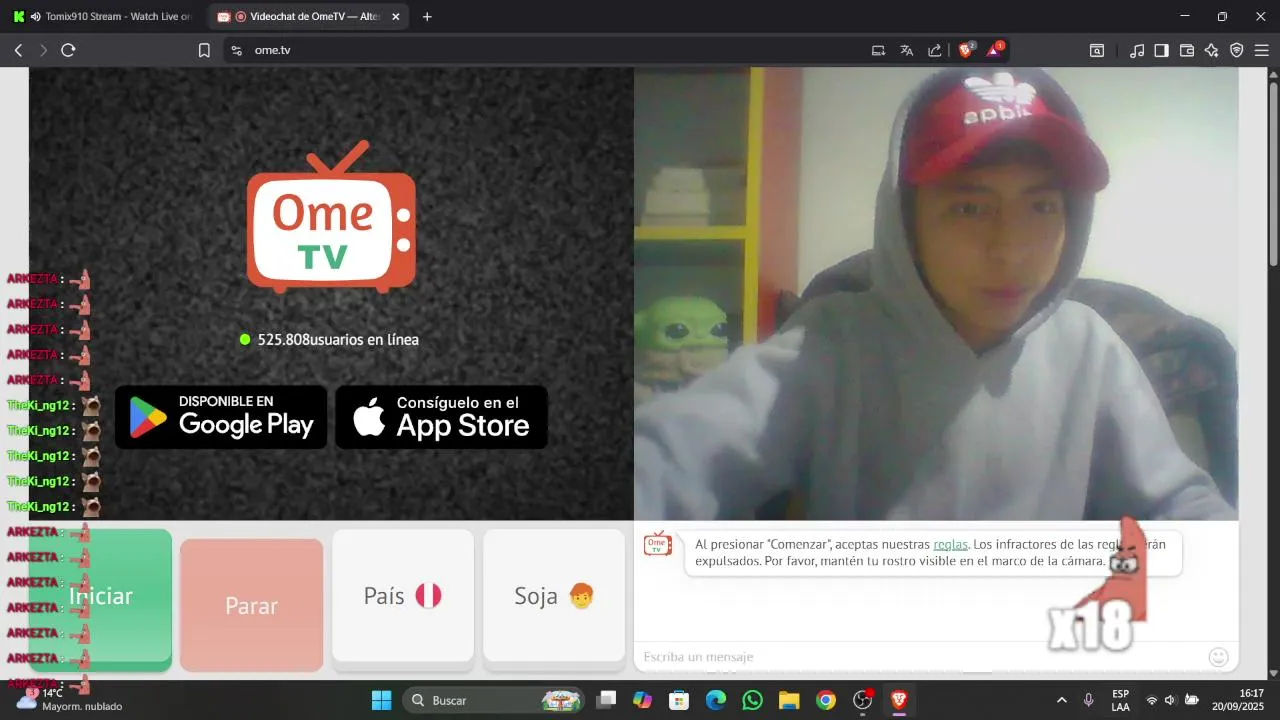Click the share page icon
This screenshot has height=720, width=1280.
[x=934, y=50]
